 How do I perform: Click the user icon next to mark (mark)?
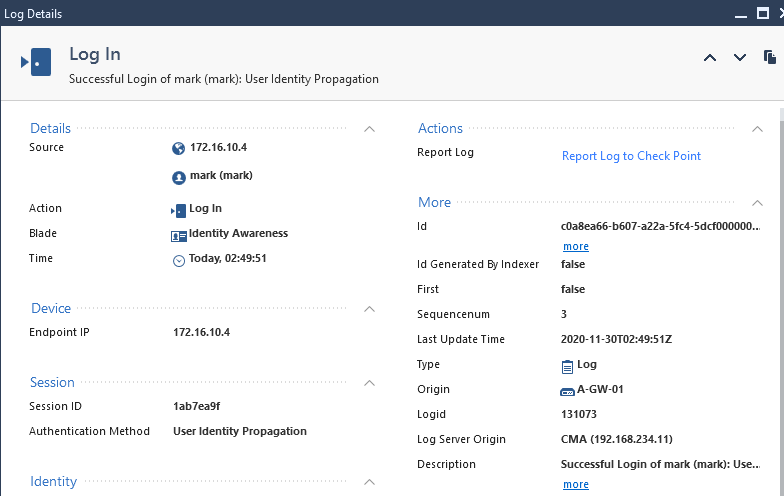point(179,176)
